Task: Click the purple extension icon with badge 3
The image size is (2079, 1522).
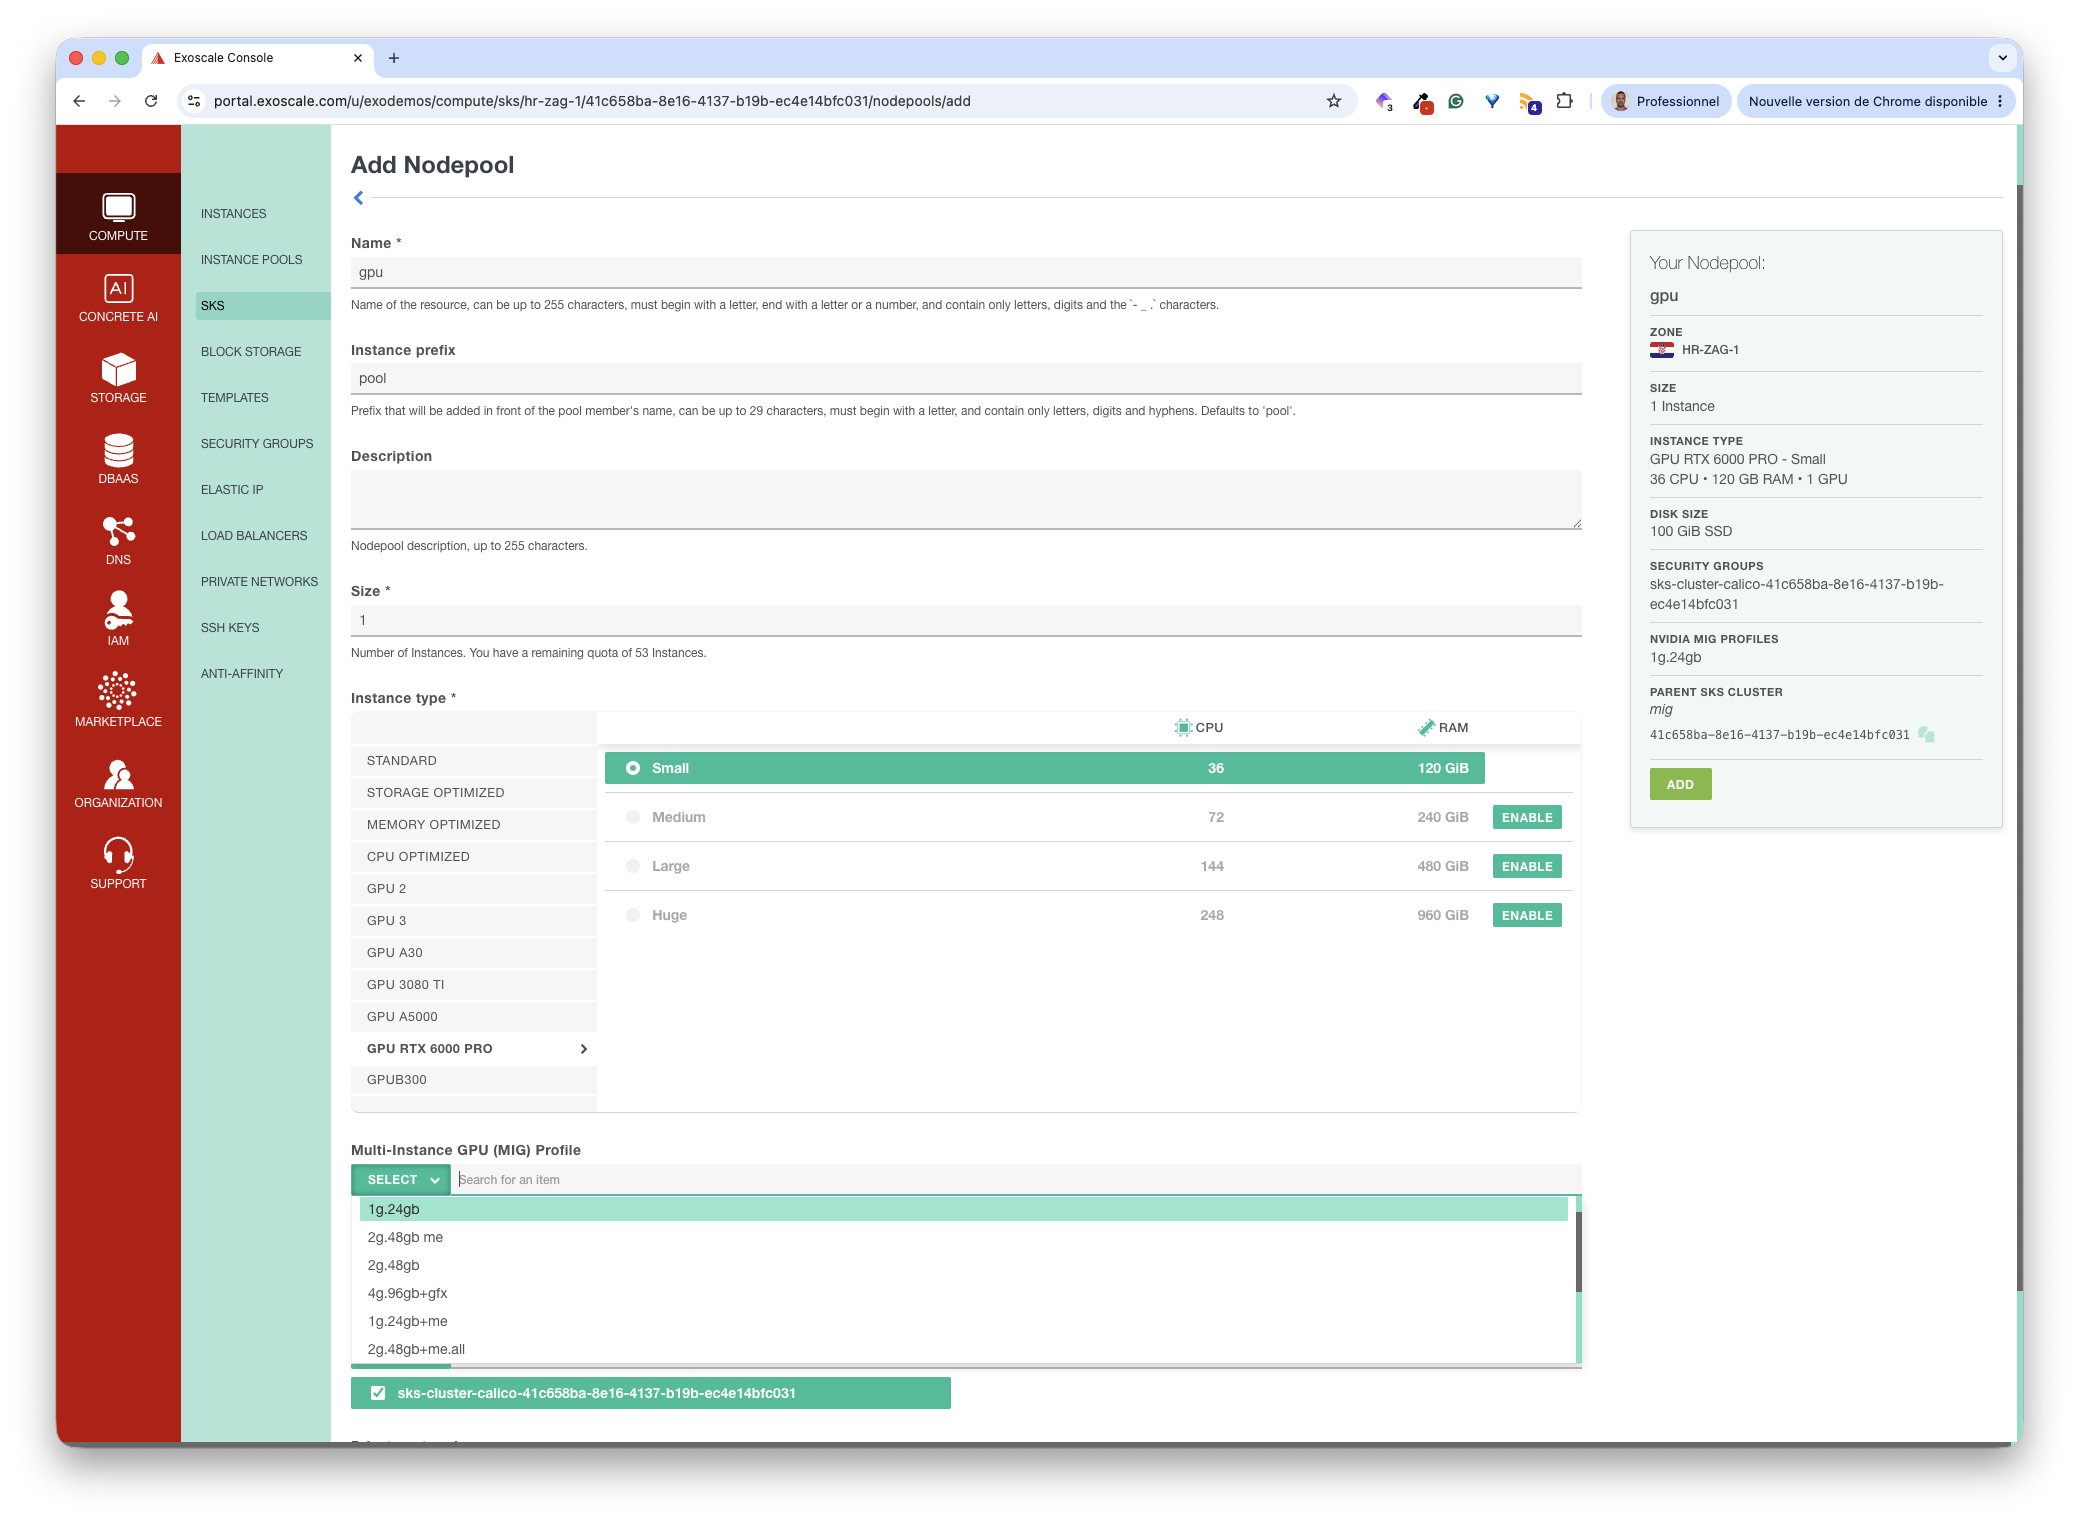Action: point(1384,101)
